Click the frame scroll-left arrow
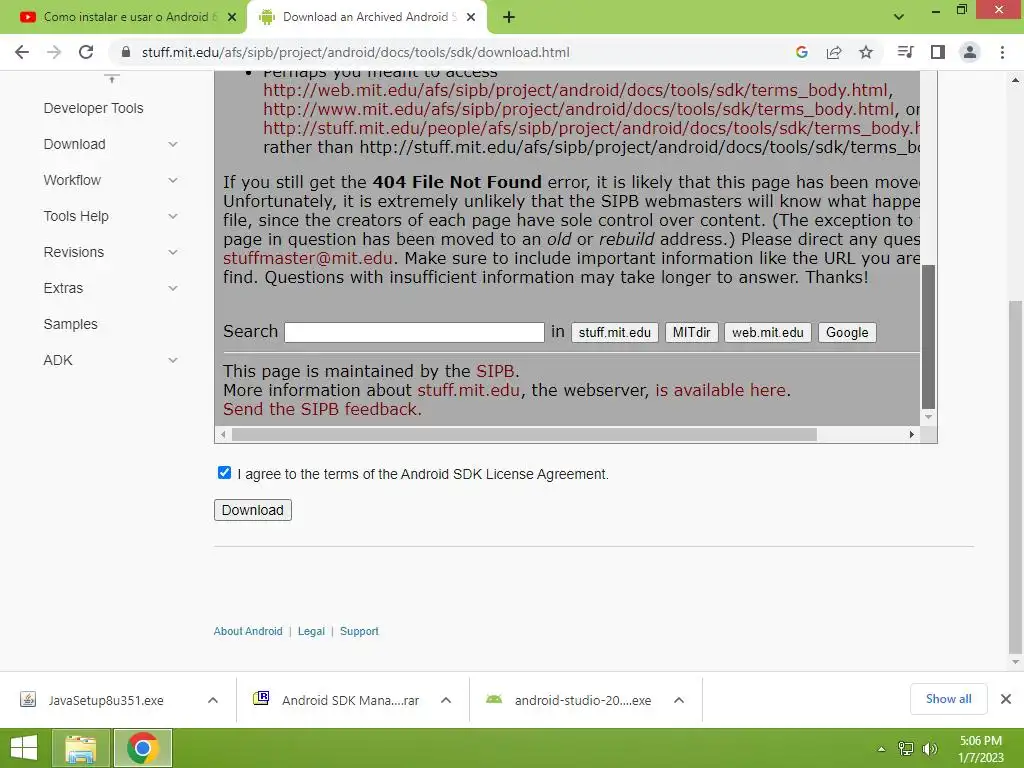The width and height of the screenshot is (1024, 768). [223, 434]
